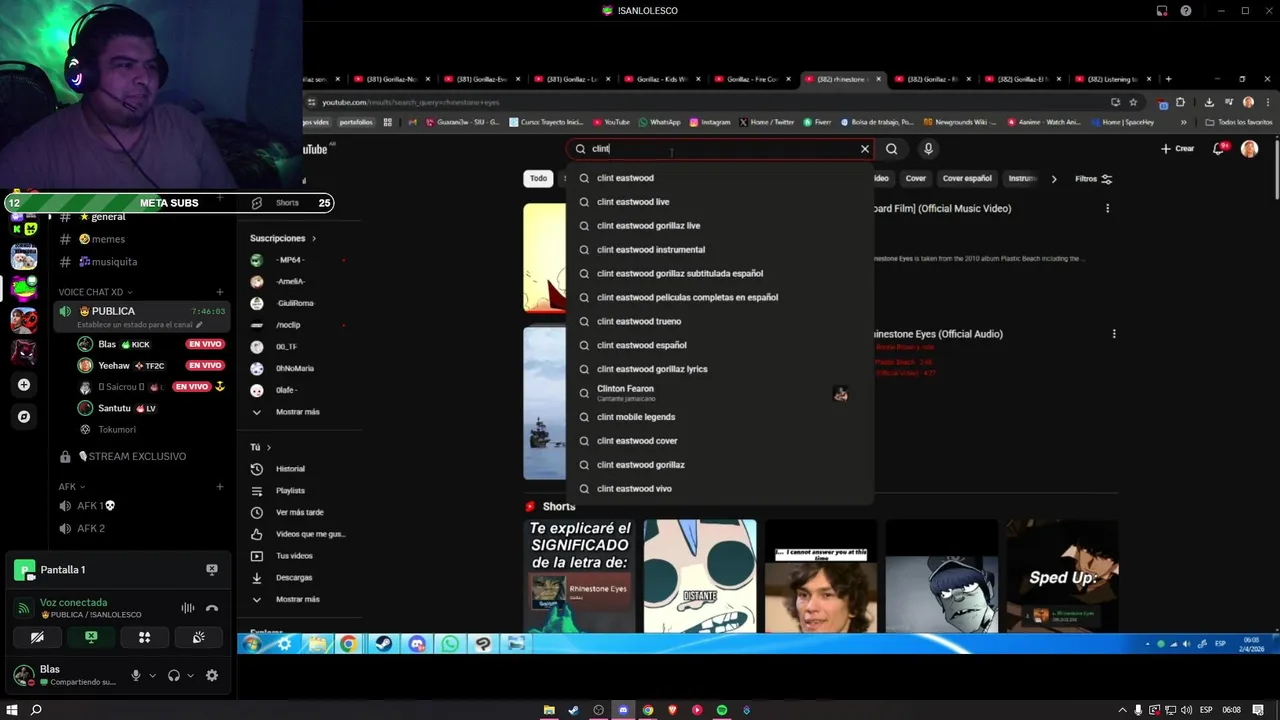This screenshot has width=1280, height=720.
Task: Open Discord output device dropdown arrow
Action: (x=190, y=676)
